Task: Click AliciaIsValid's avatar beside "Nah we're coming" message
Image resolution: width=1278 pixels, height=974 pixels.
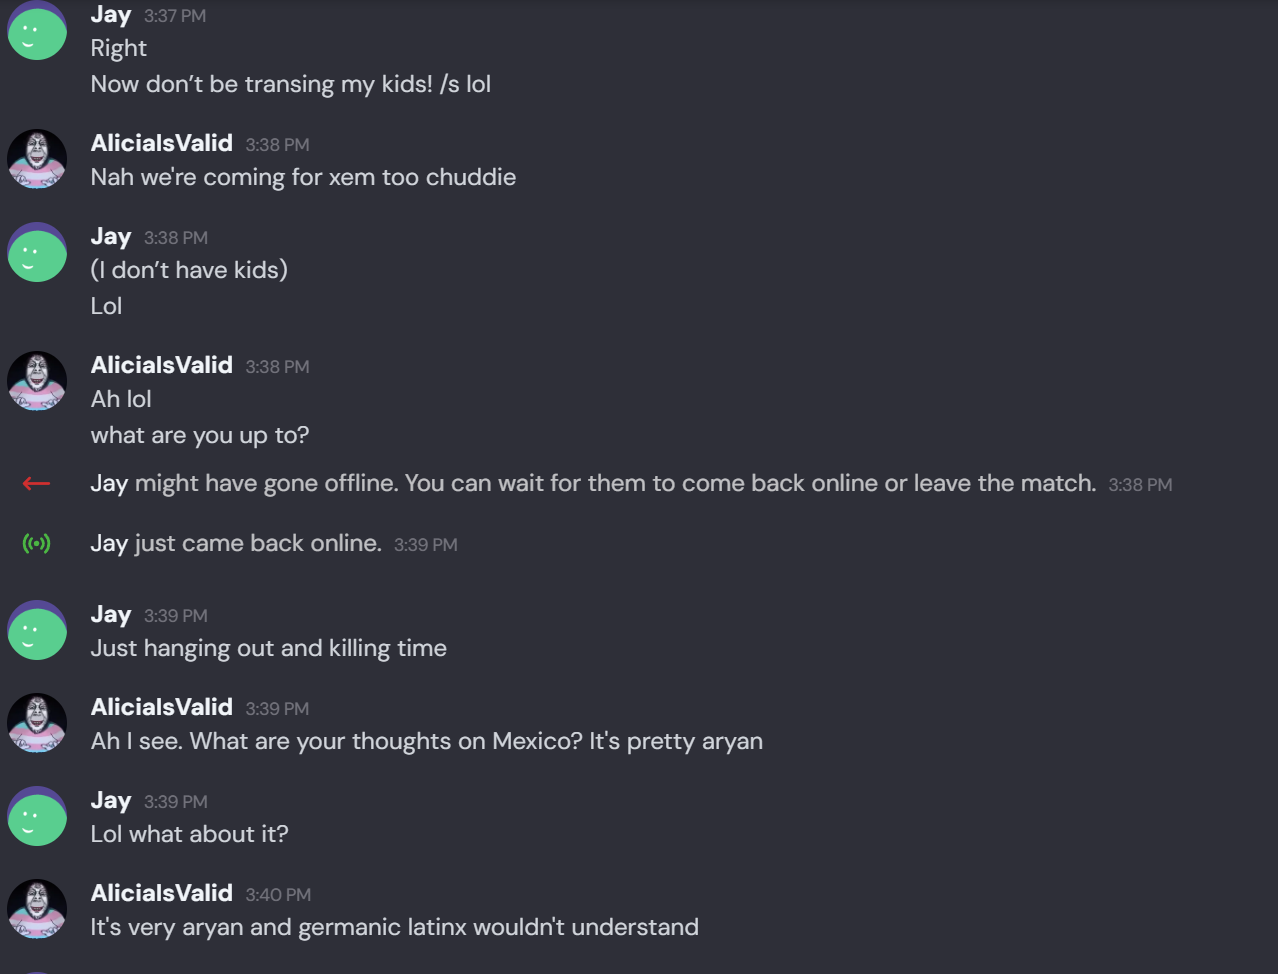Action: 37,159
